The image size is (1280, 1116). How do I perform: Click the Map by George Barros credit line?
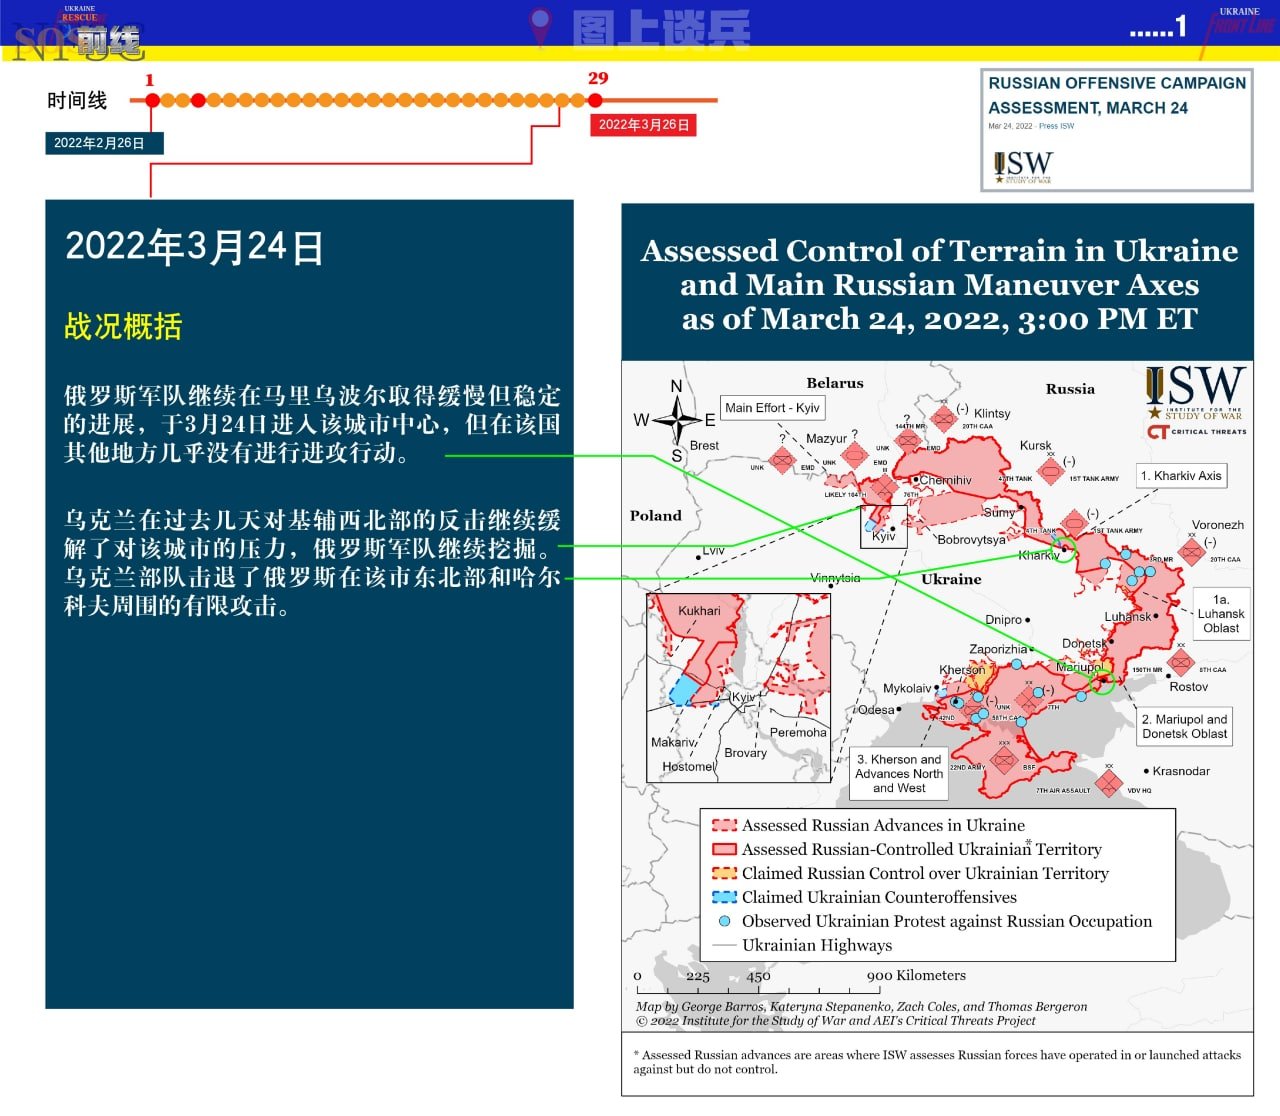click(x=861, y=1007)
